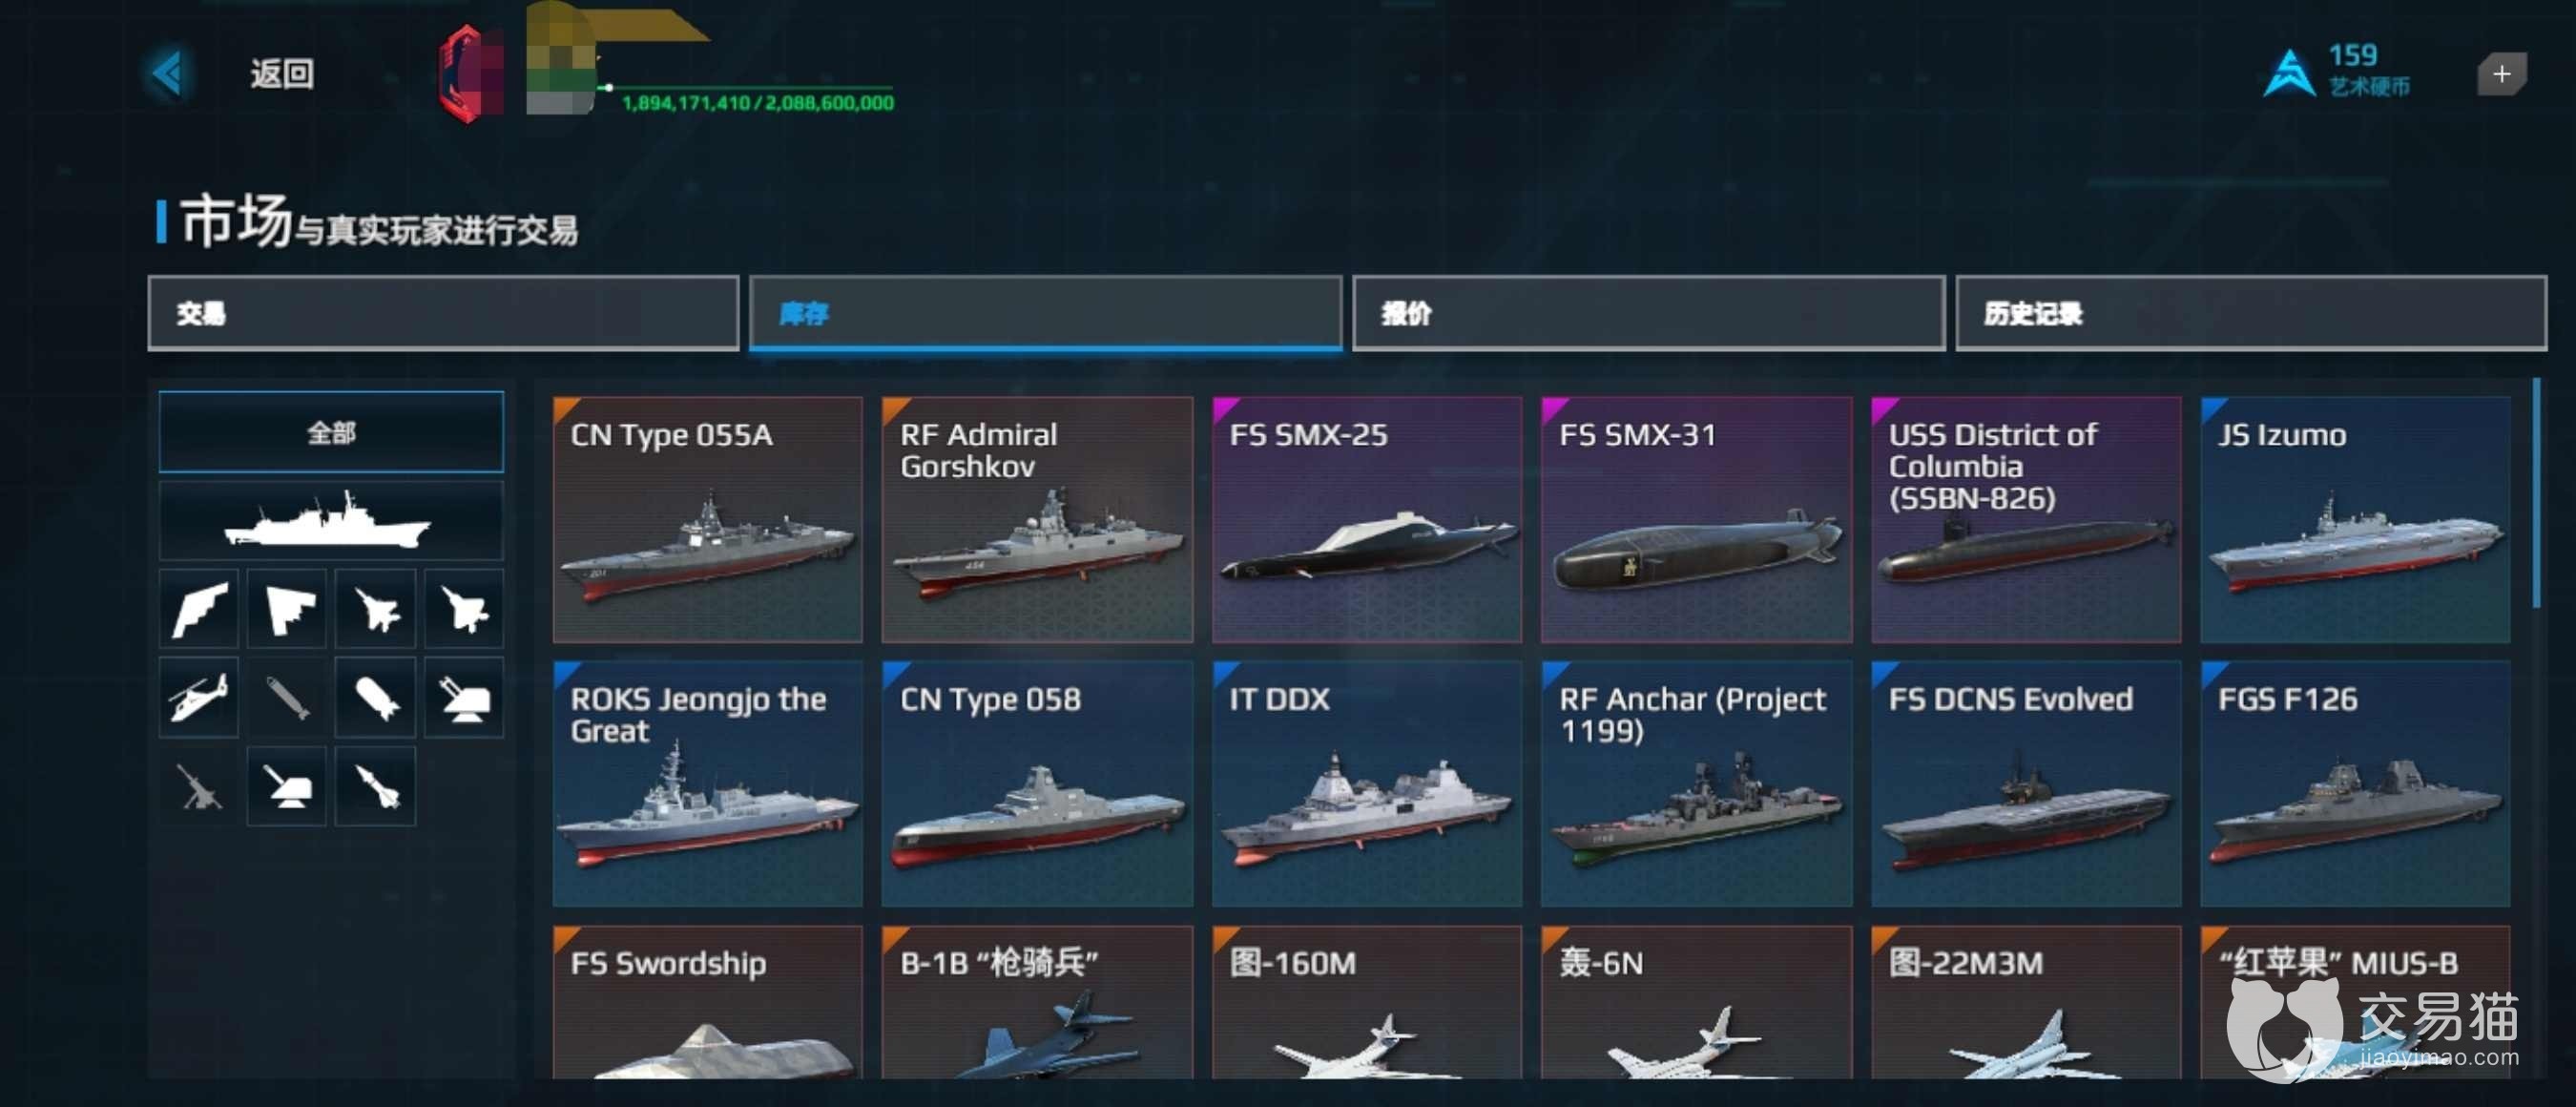Screen dimensions: 2576x1107
Task: Select the 全部 all-items filter
Action: pyautogui.click(x=331, y=432)
